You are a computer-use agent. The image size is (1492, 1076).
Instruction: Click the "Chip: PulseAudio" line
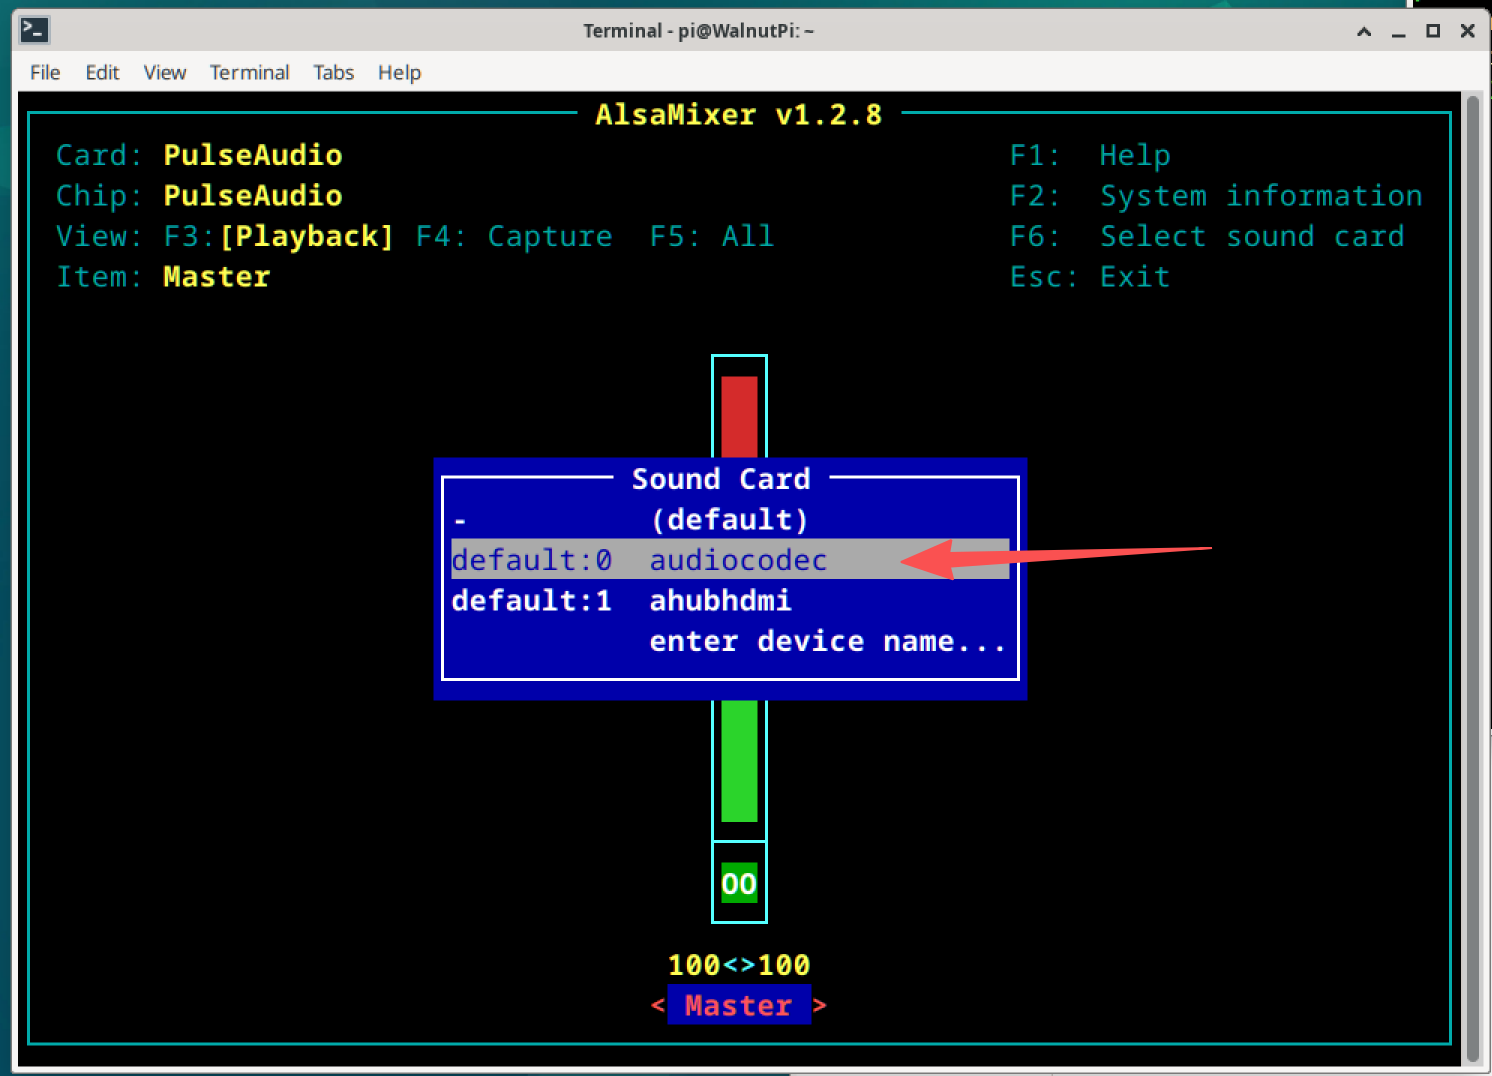(x=199, y=195)
